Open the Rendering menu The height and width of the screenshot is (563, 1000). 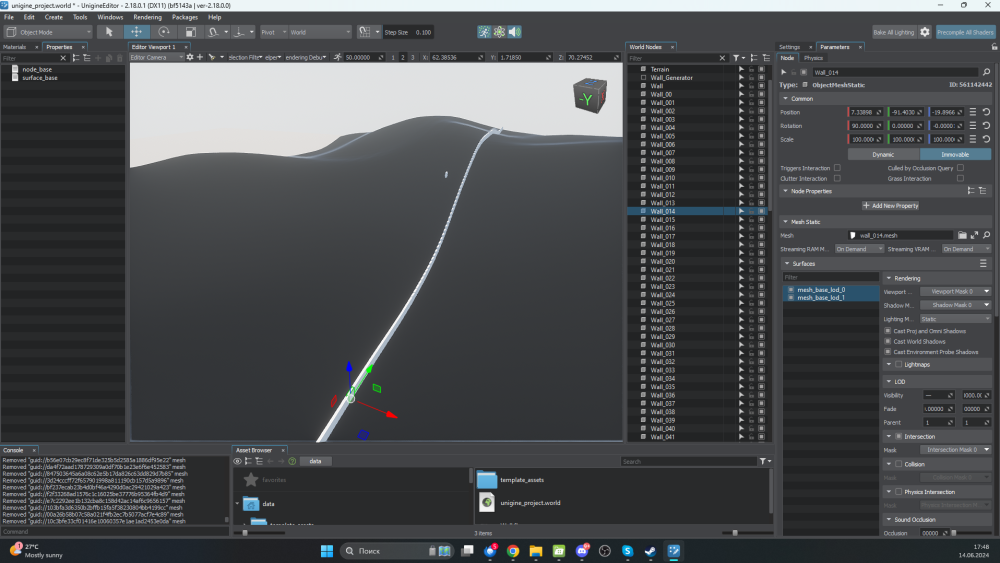coord(147,17)
